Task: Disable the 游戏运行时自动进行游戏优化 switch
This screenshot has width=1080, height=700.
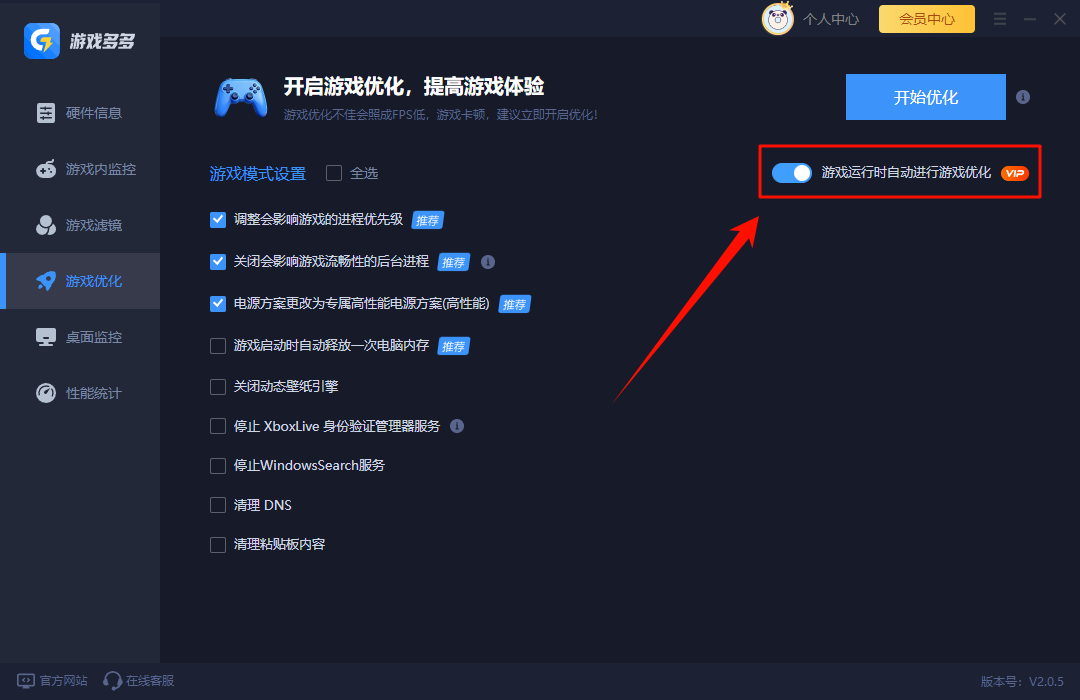Action: [x=791, y=173]
